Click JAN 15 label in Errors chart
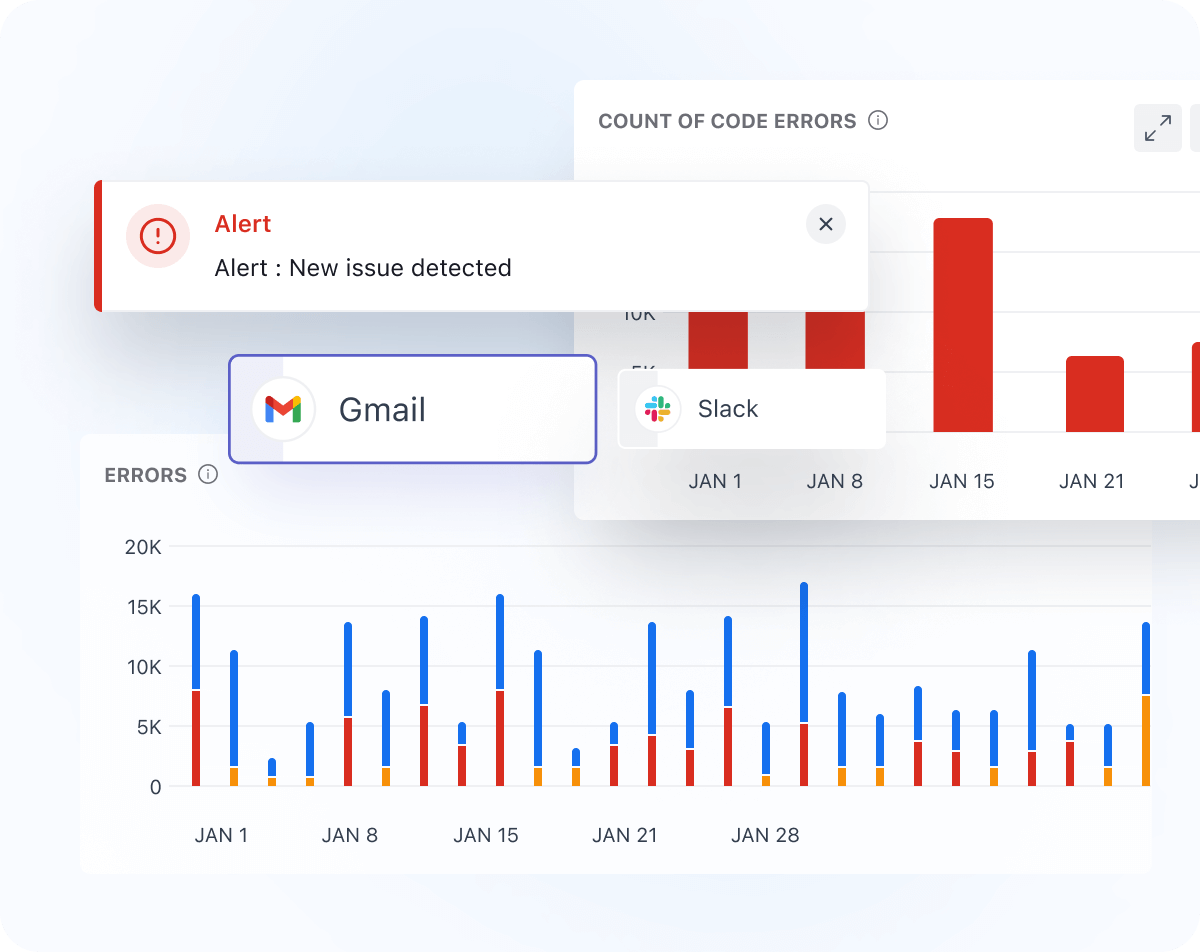Viewport: 1200px width, 952px height. click(x=486, y=835)
